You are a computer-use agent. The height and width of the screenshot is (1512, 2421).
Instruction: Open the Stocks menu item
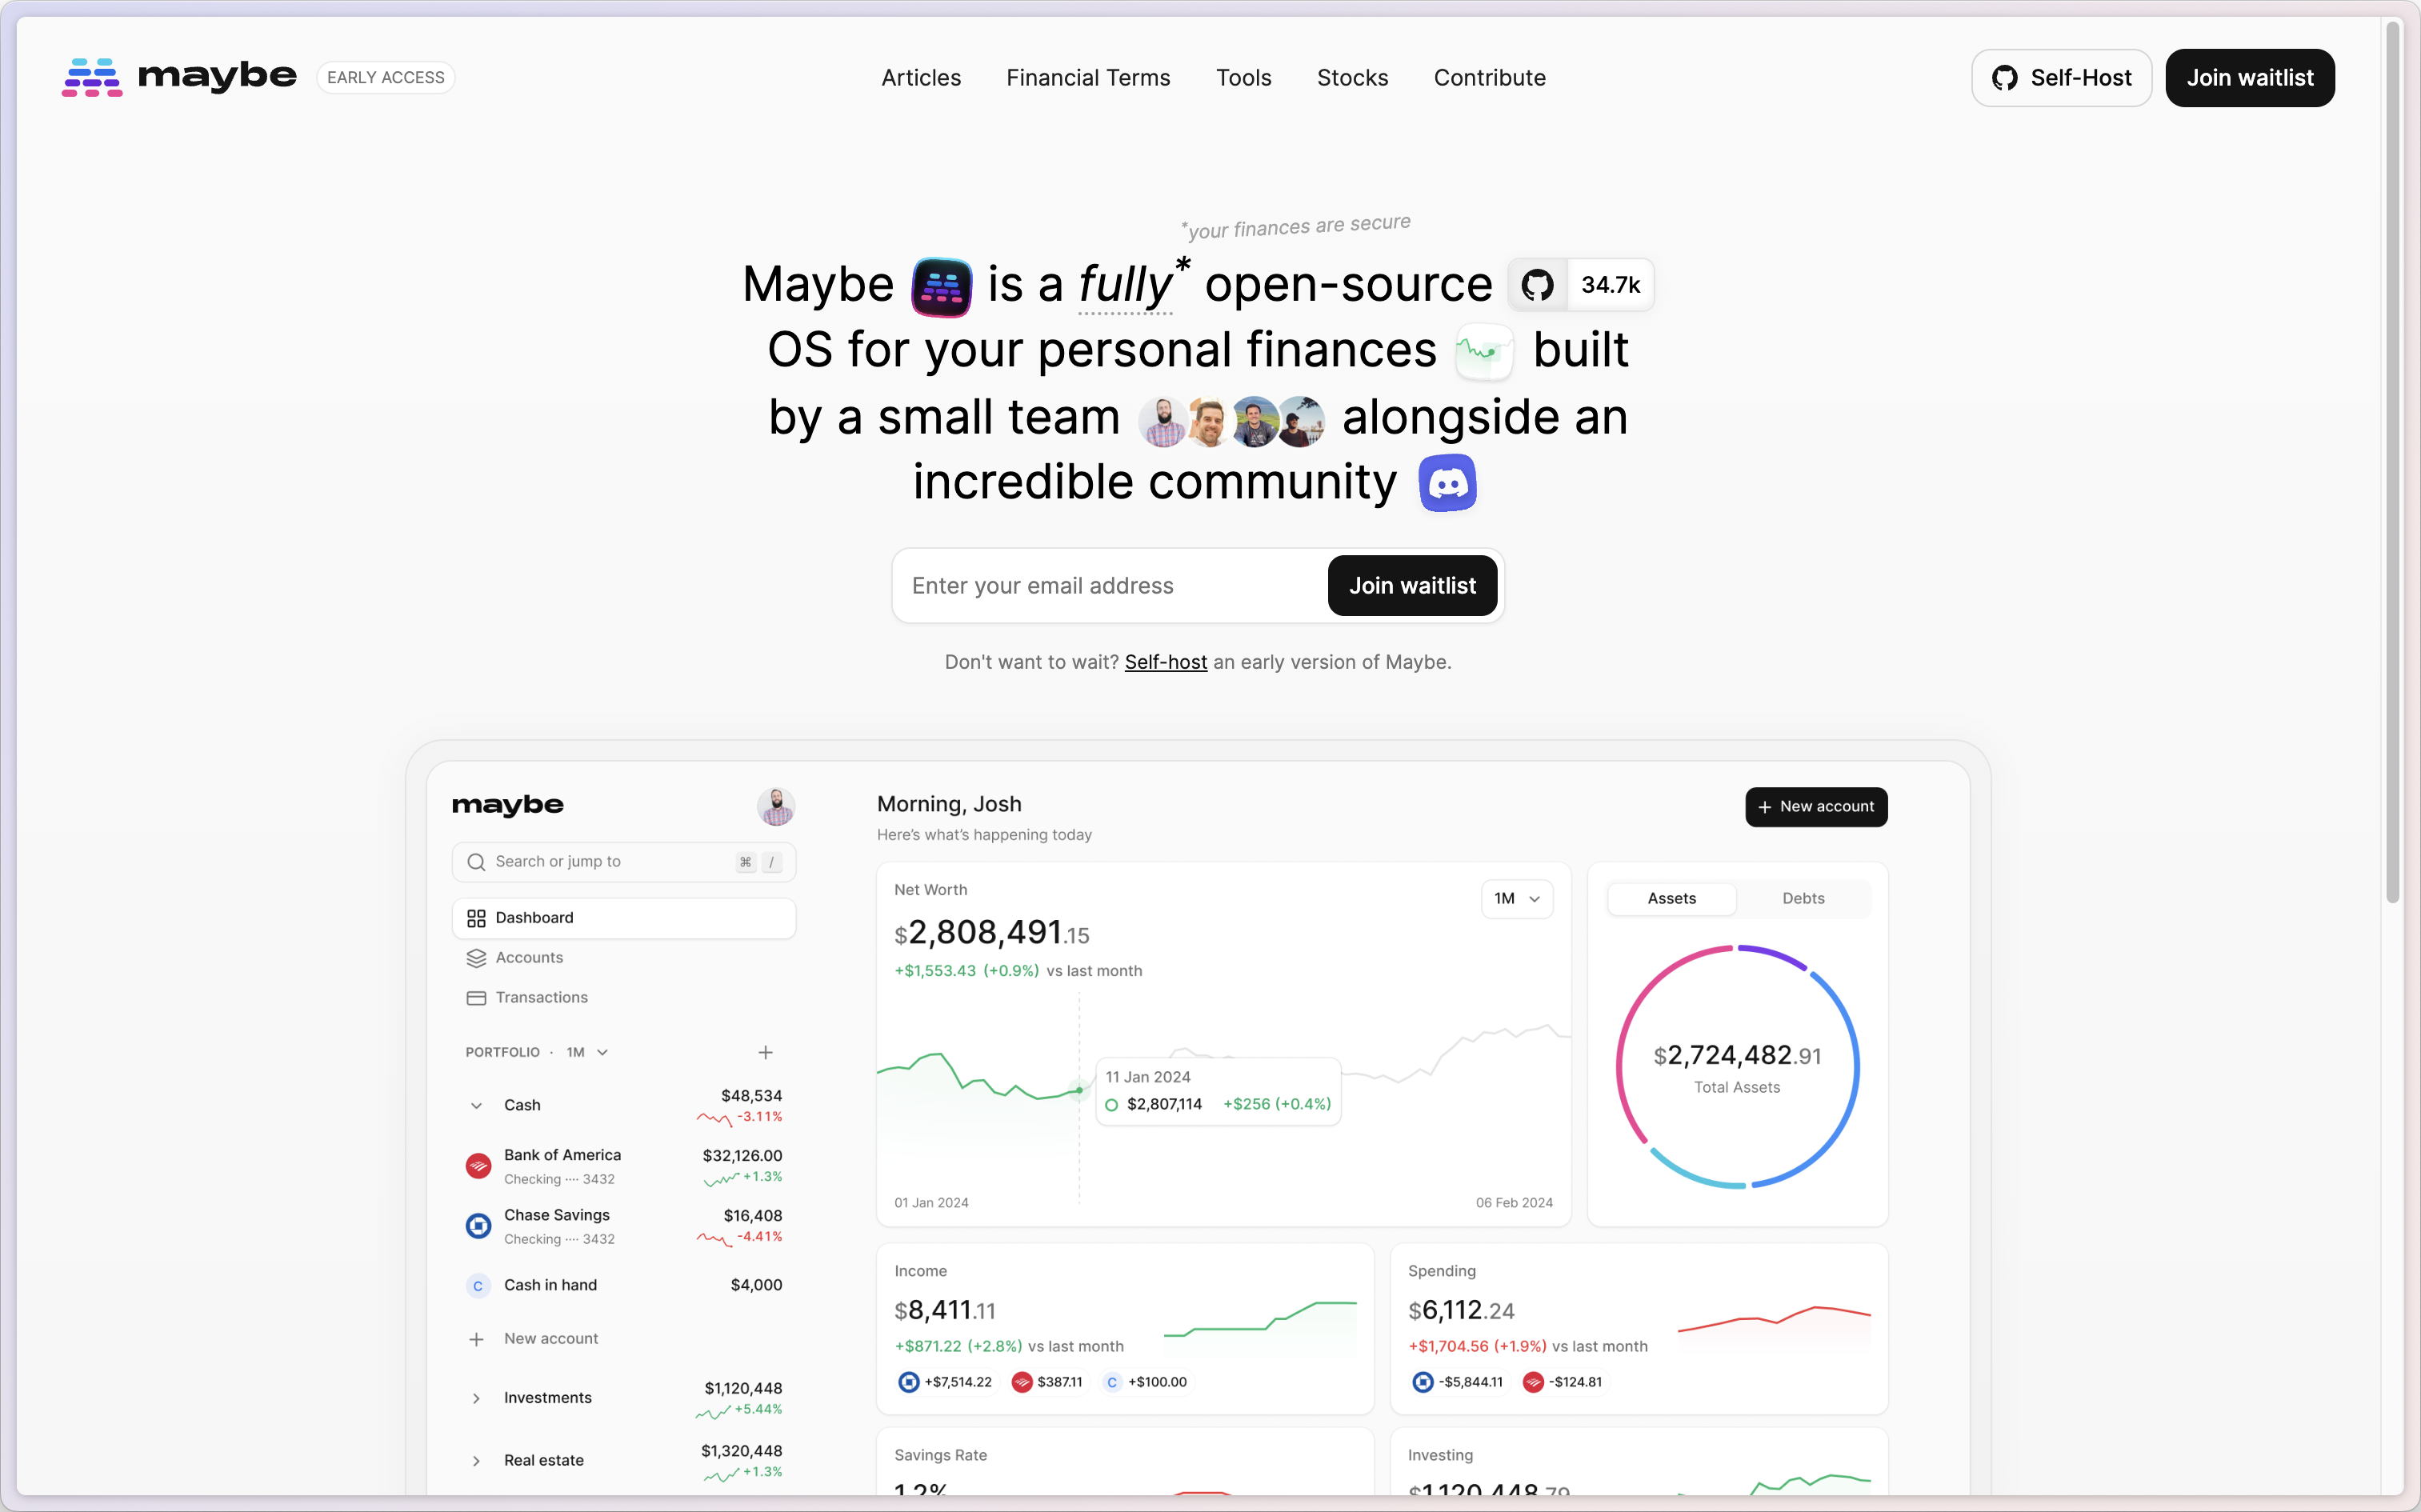click(x=1352, y=78)
